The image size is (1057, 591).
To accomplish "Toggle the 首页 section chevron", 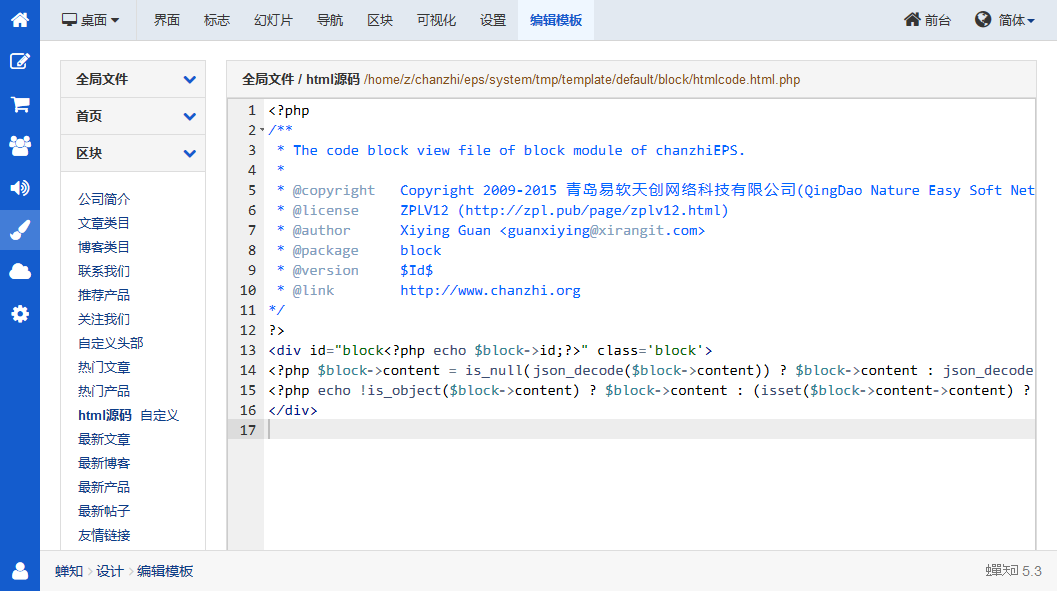I will point(189,117).
